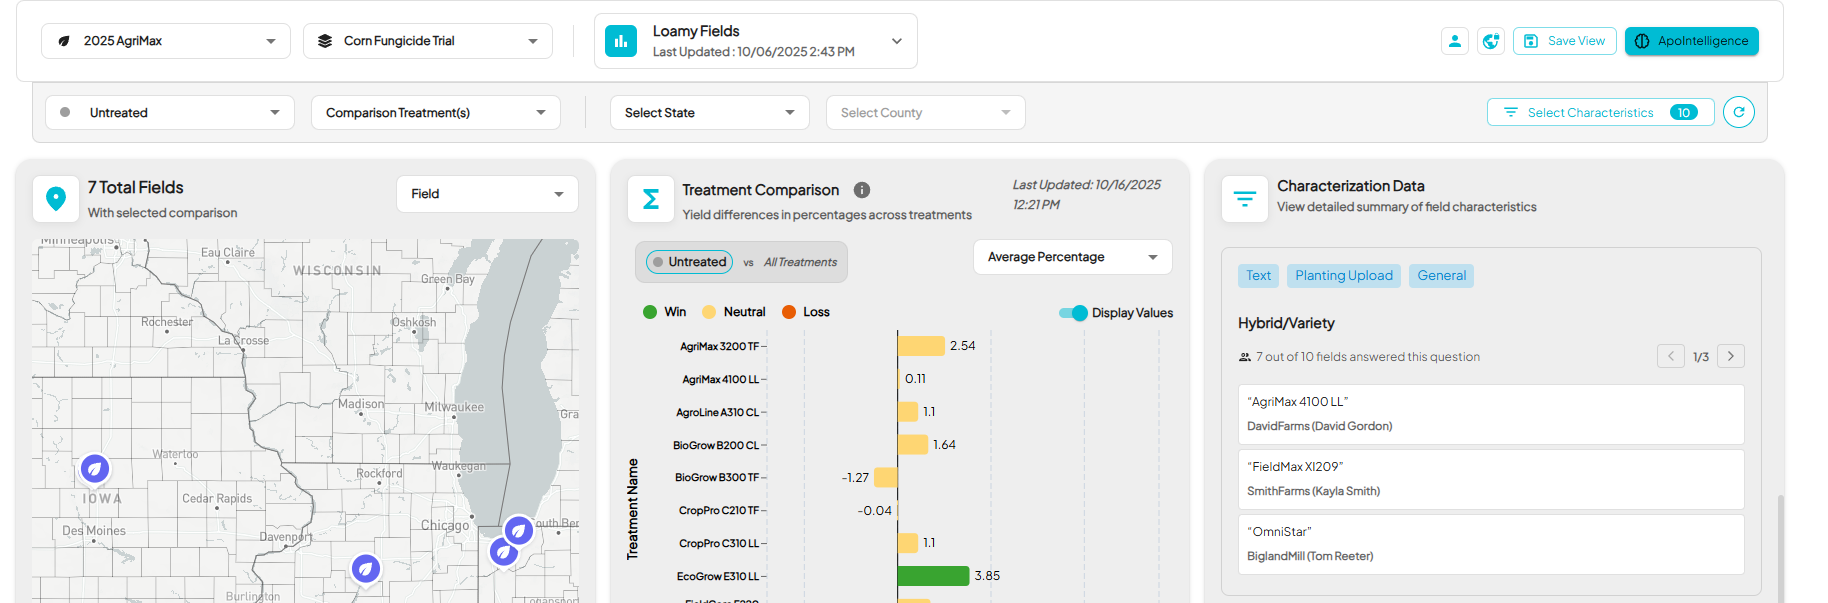This screenshot has width=1828, height=603.
Task: Go to previous Hybrid/Variety page arrow
Action: click(1671, 356)
